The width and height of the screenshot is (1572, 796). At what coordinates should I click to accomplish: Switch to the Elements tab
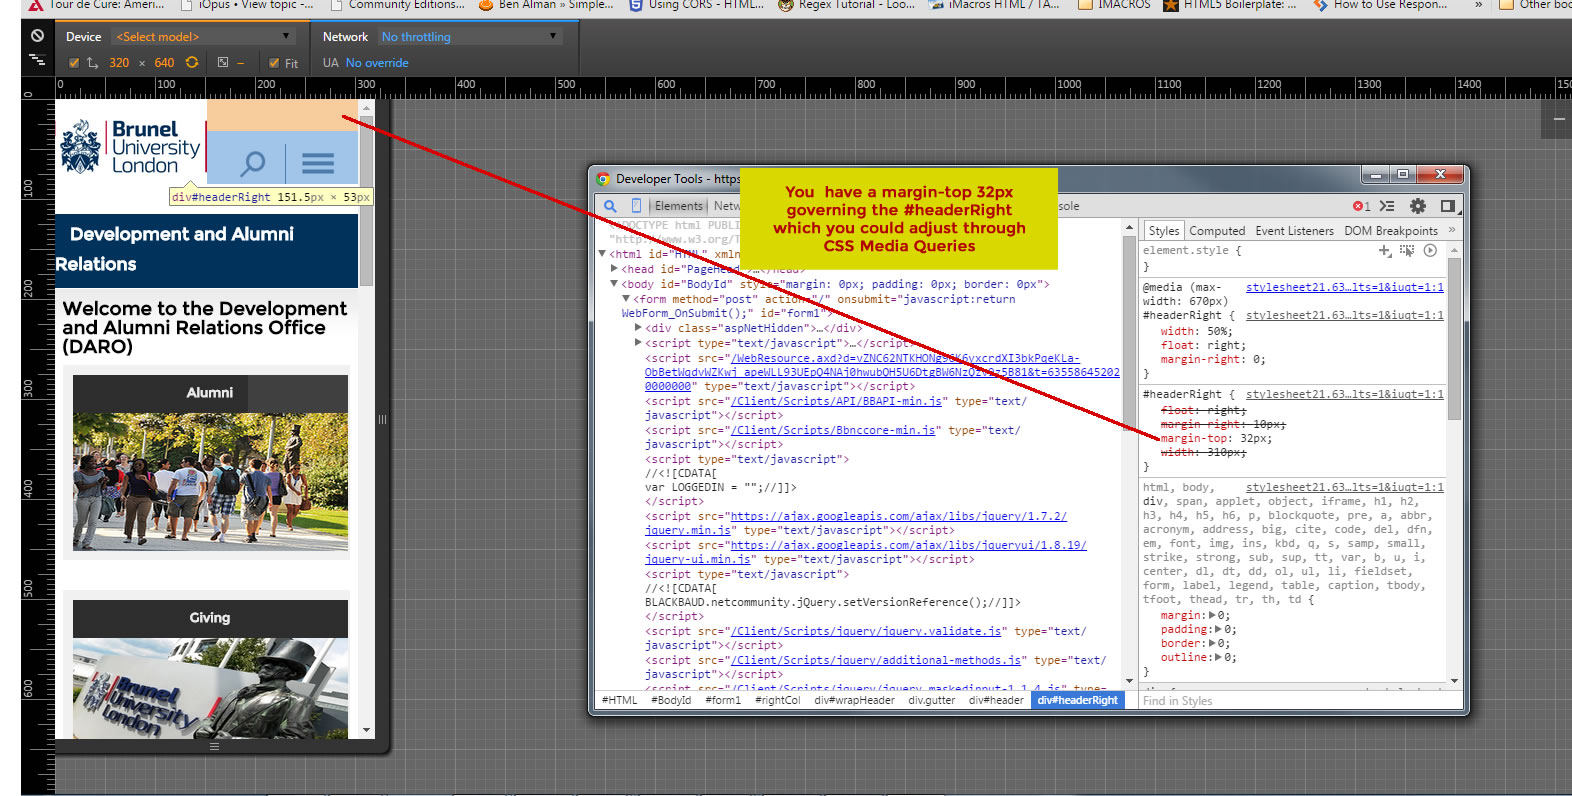tap(679, 206)
